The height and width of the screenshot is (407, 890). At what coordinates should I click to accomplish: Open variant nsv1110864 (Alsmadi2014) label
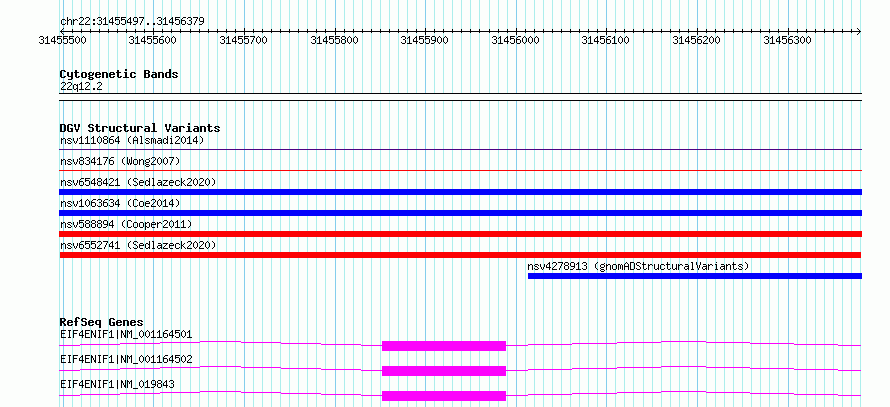[x=132, y=140]
